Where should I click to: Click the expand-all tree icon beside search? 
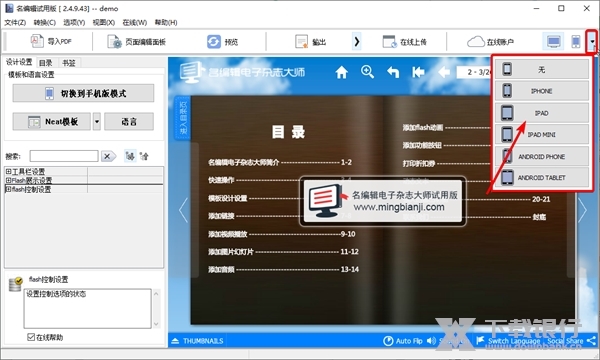coord(130,156)
